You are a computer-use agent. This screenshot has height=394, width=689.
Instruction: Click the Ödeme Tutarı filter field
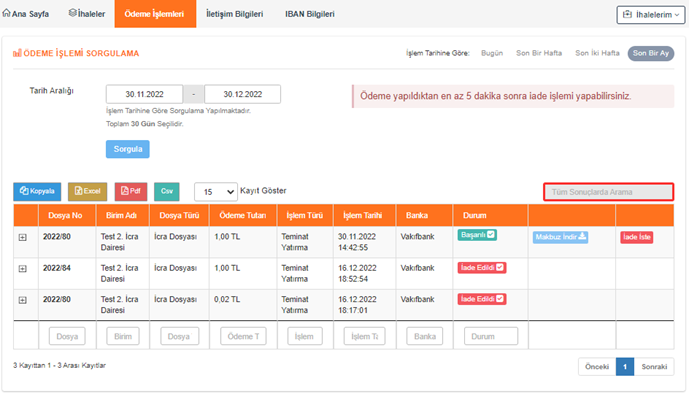coord(243,336)
